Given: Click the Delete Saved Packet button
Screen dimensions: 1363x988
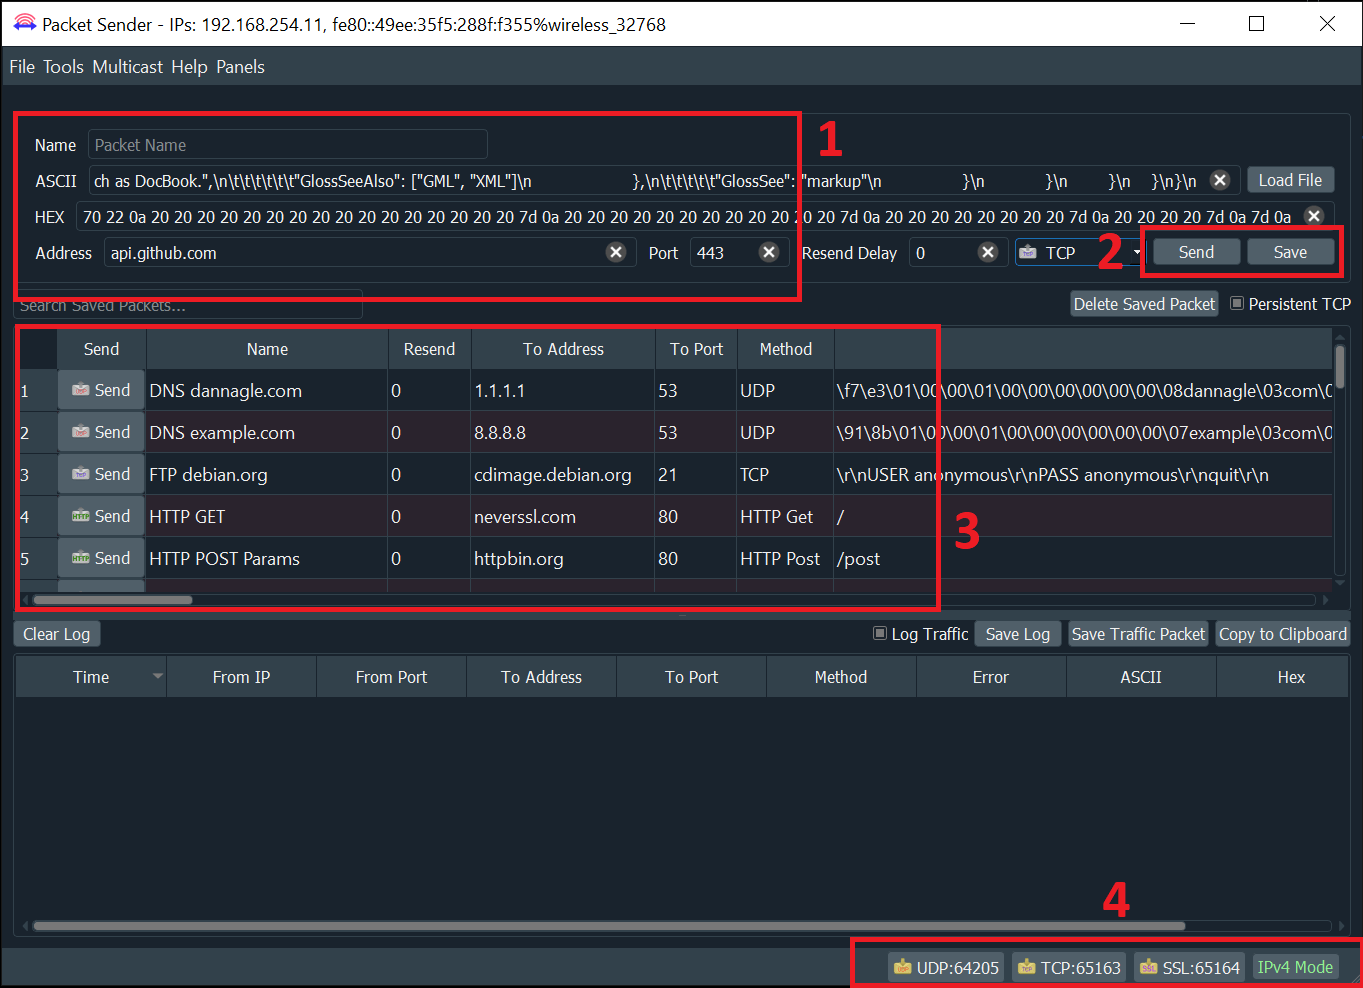Looking at the screenshot, I should point(1144,303).
